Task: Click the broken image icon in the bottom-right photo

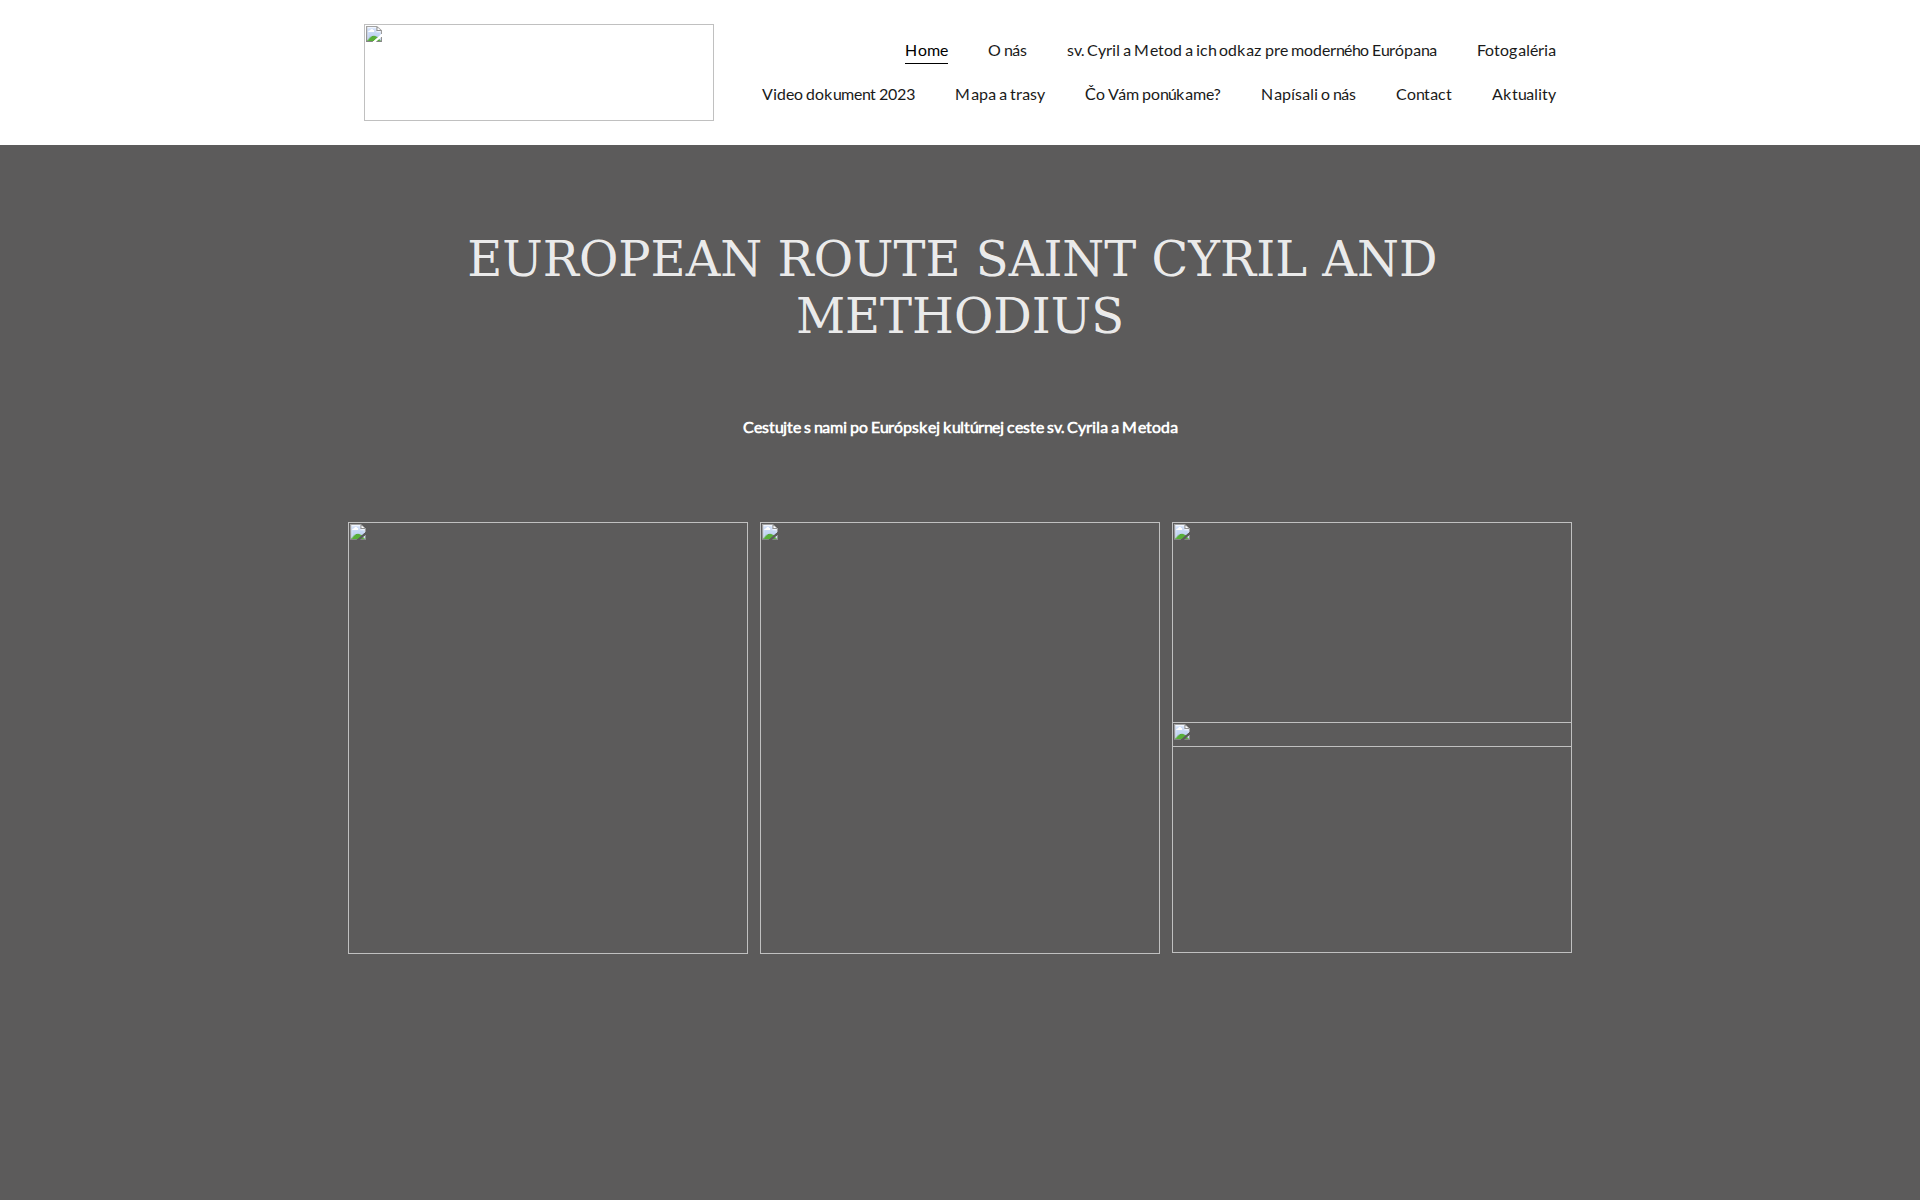Action: 1183,734
